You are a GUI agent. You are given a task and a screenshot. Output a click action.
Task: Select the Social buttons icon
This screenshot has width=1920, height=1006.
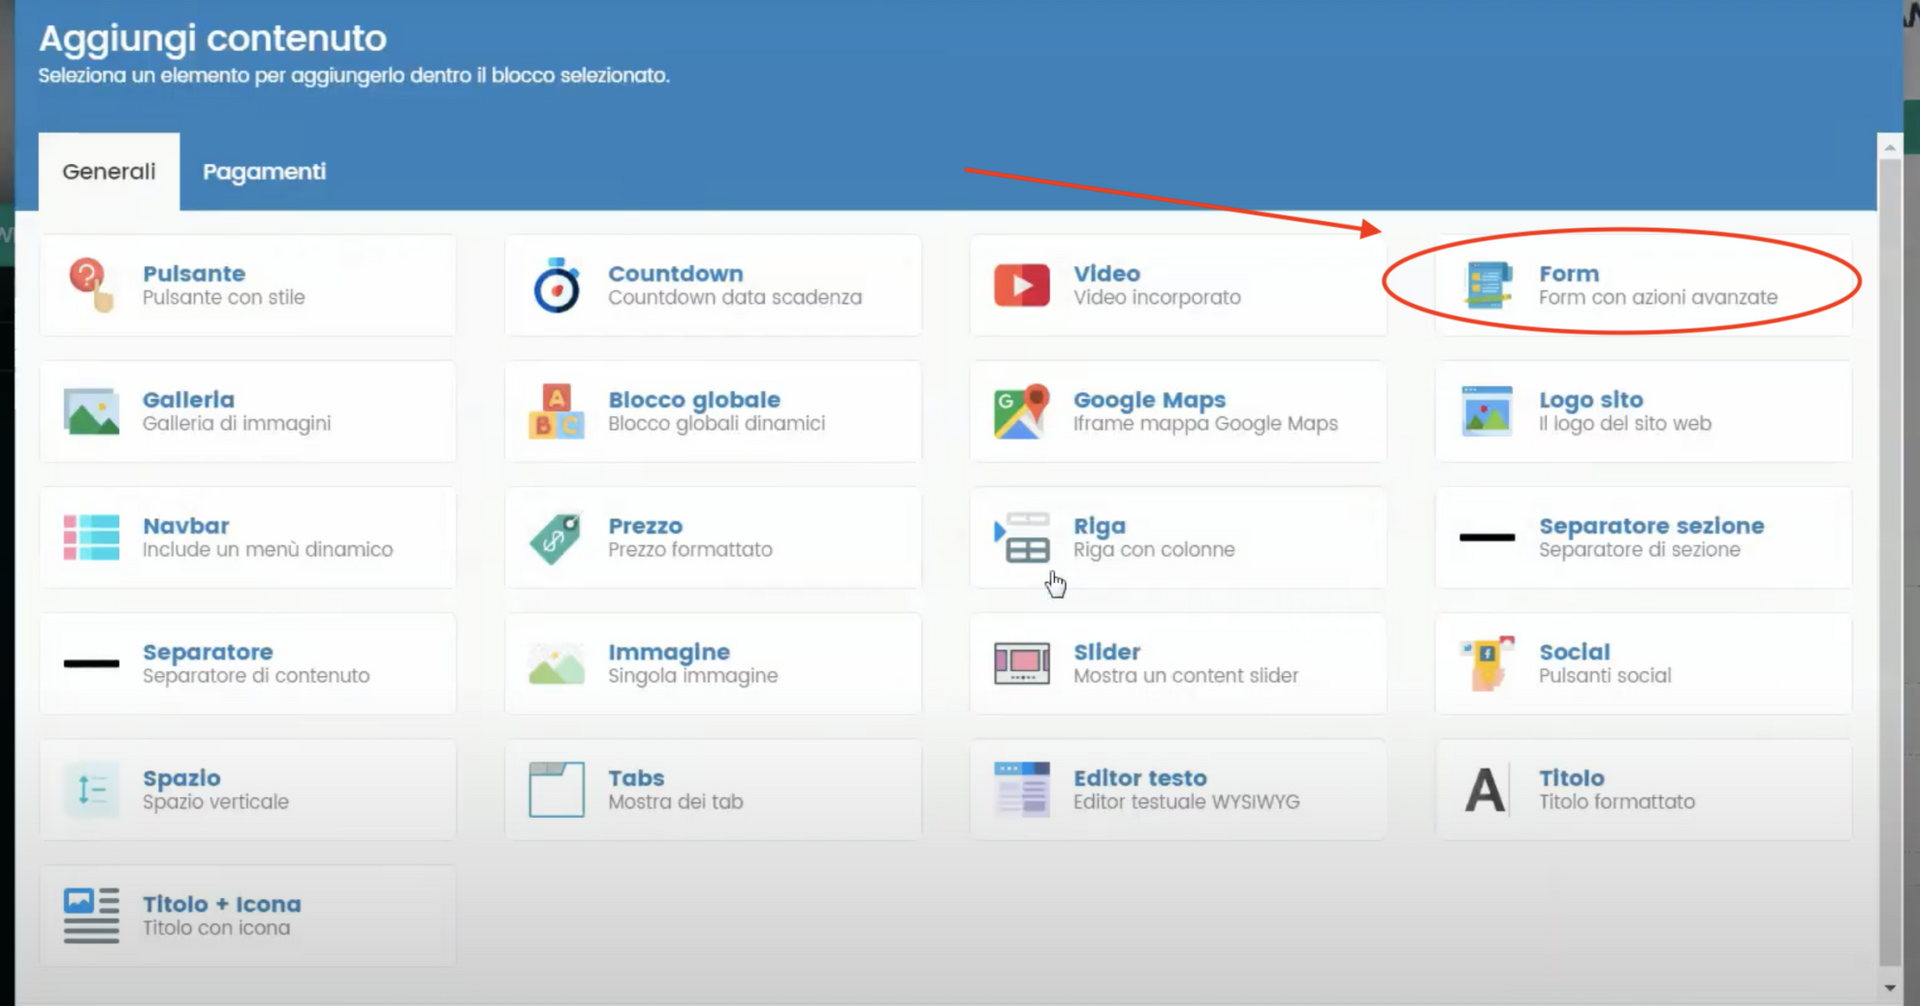click(x=1487, y=663)
